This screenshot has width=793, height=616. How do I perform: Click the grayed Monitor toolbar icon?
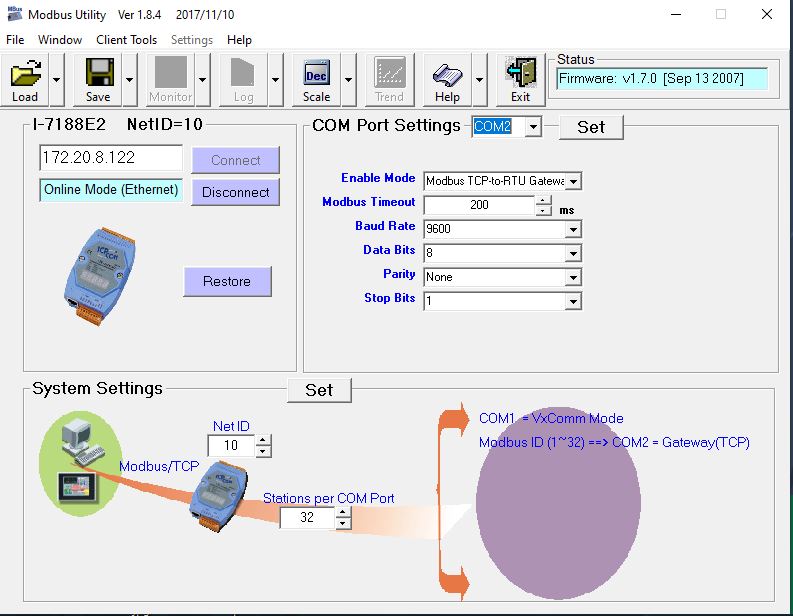point(171,72)
